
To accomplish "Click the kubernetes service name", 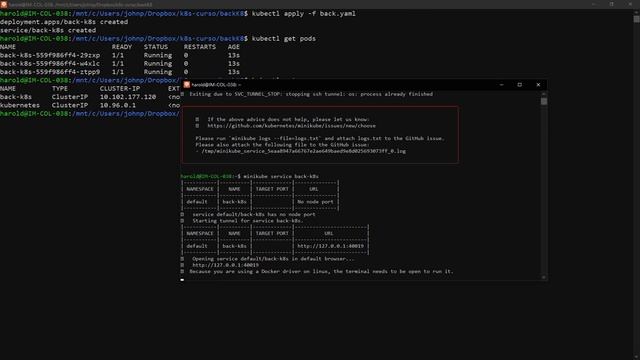I will point(20,105).
